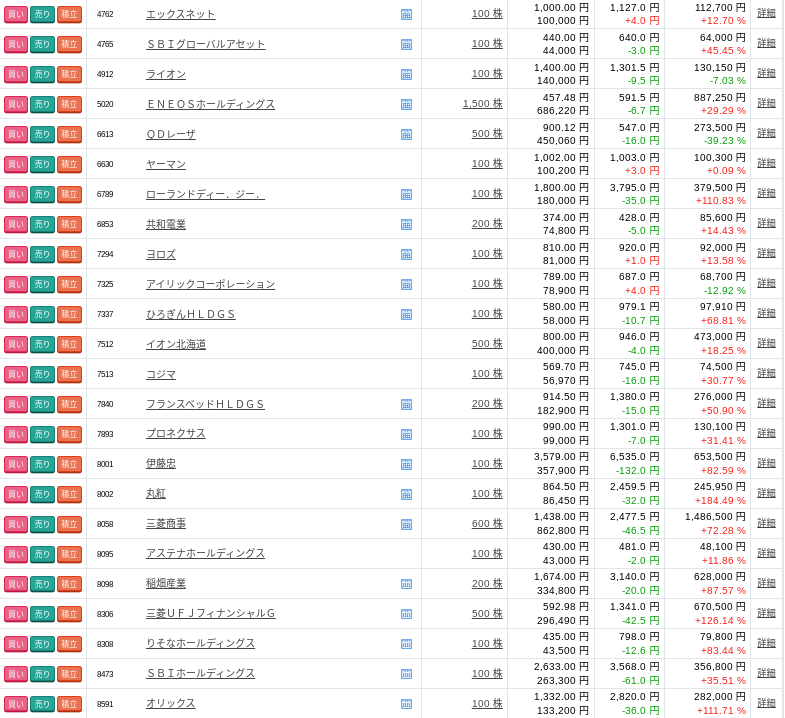Screen dimensions: 785x718
Task: Open the ライオン stock link
Action: coord(166,75)
